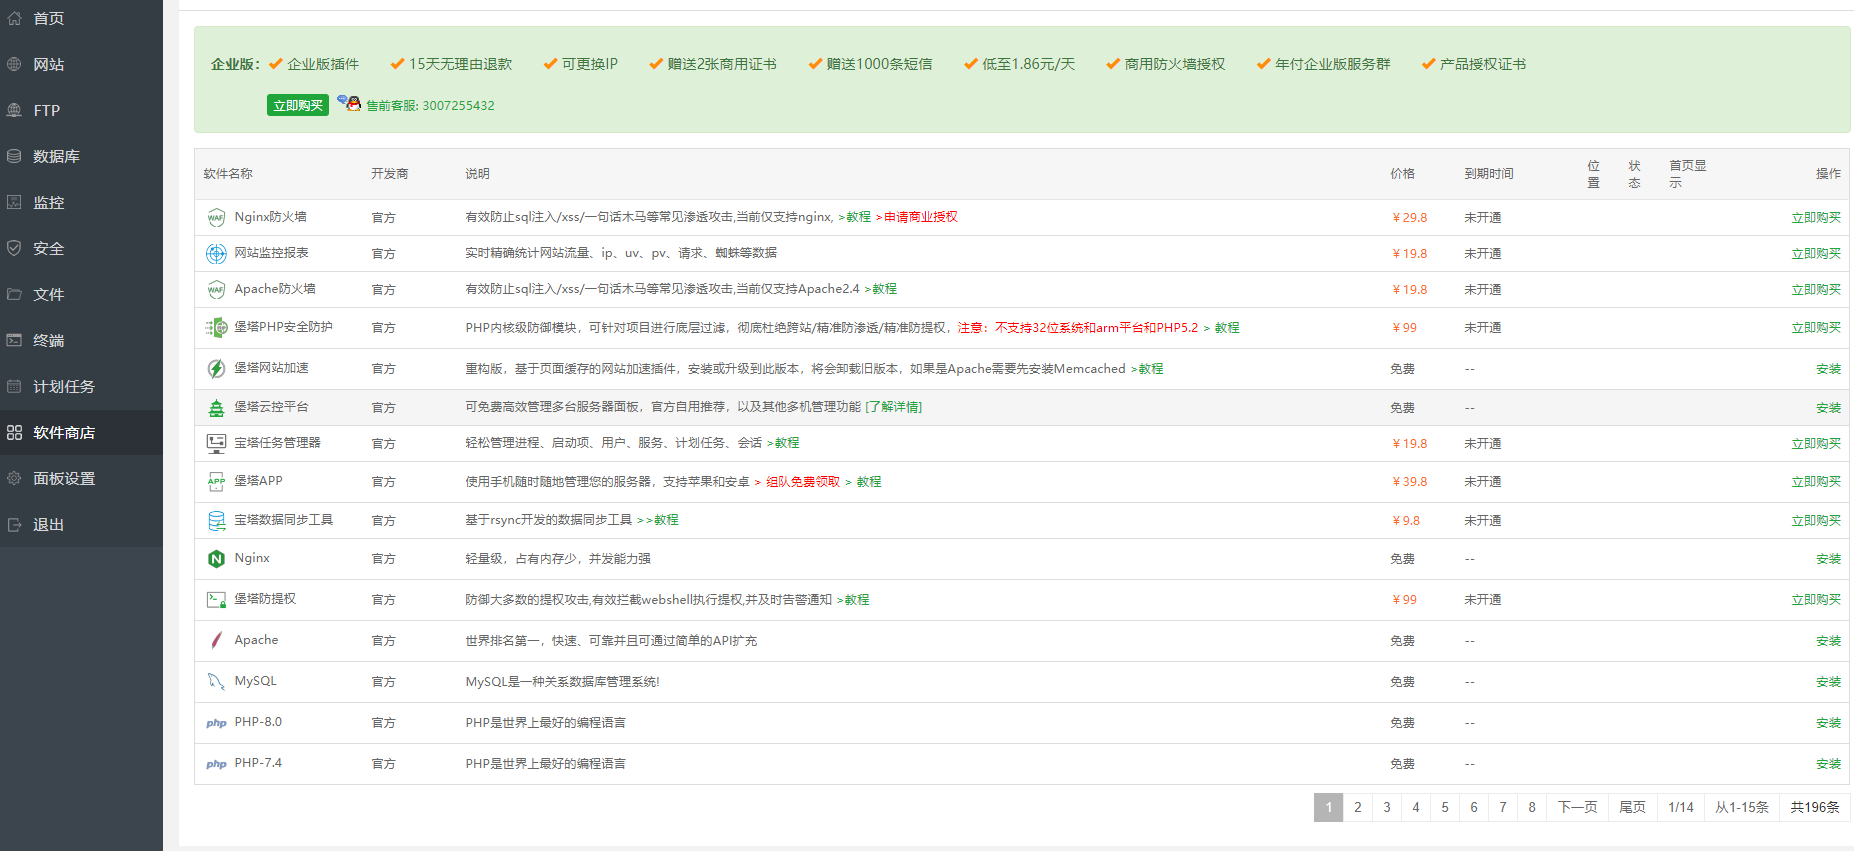This screenshot has width=1854, height=851.
Task: Click the Apache防火墙 WAF icon
Action: (216, 289)
